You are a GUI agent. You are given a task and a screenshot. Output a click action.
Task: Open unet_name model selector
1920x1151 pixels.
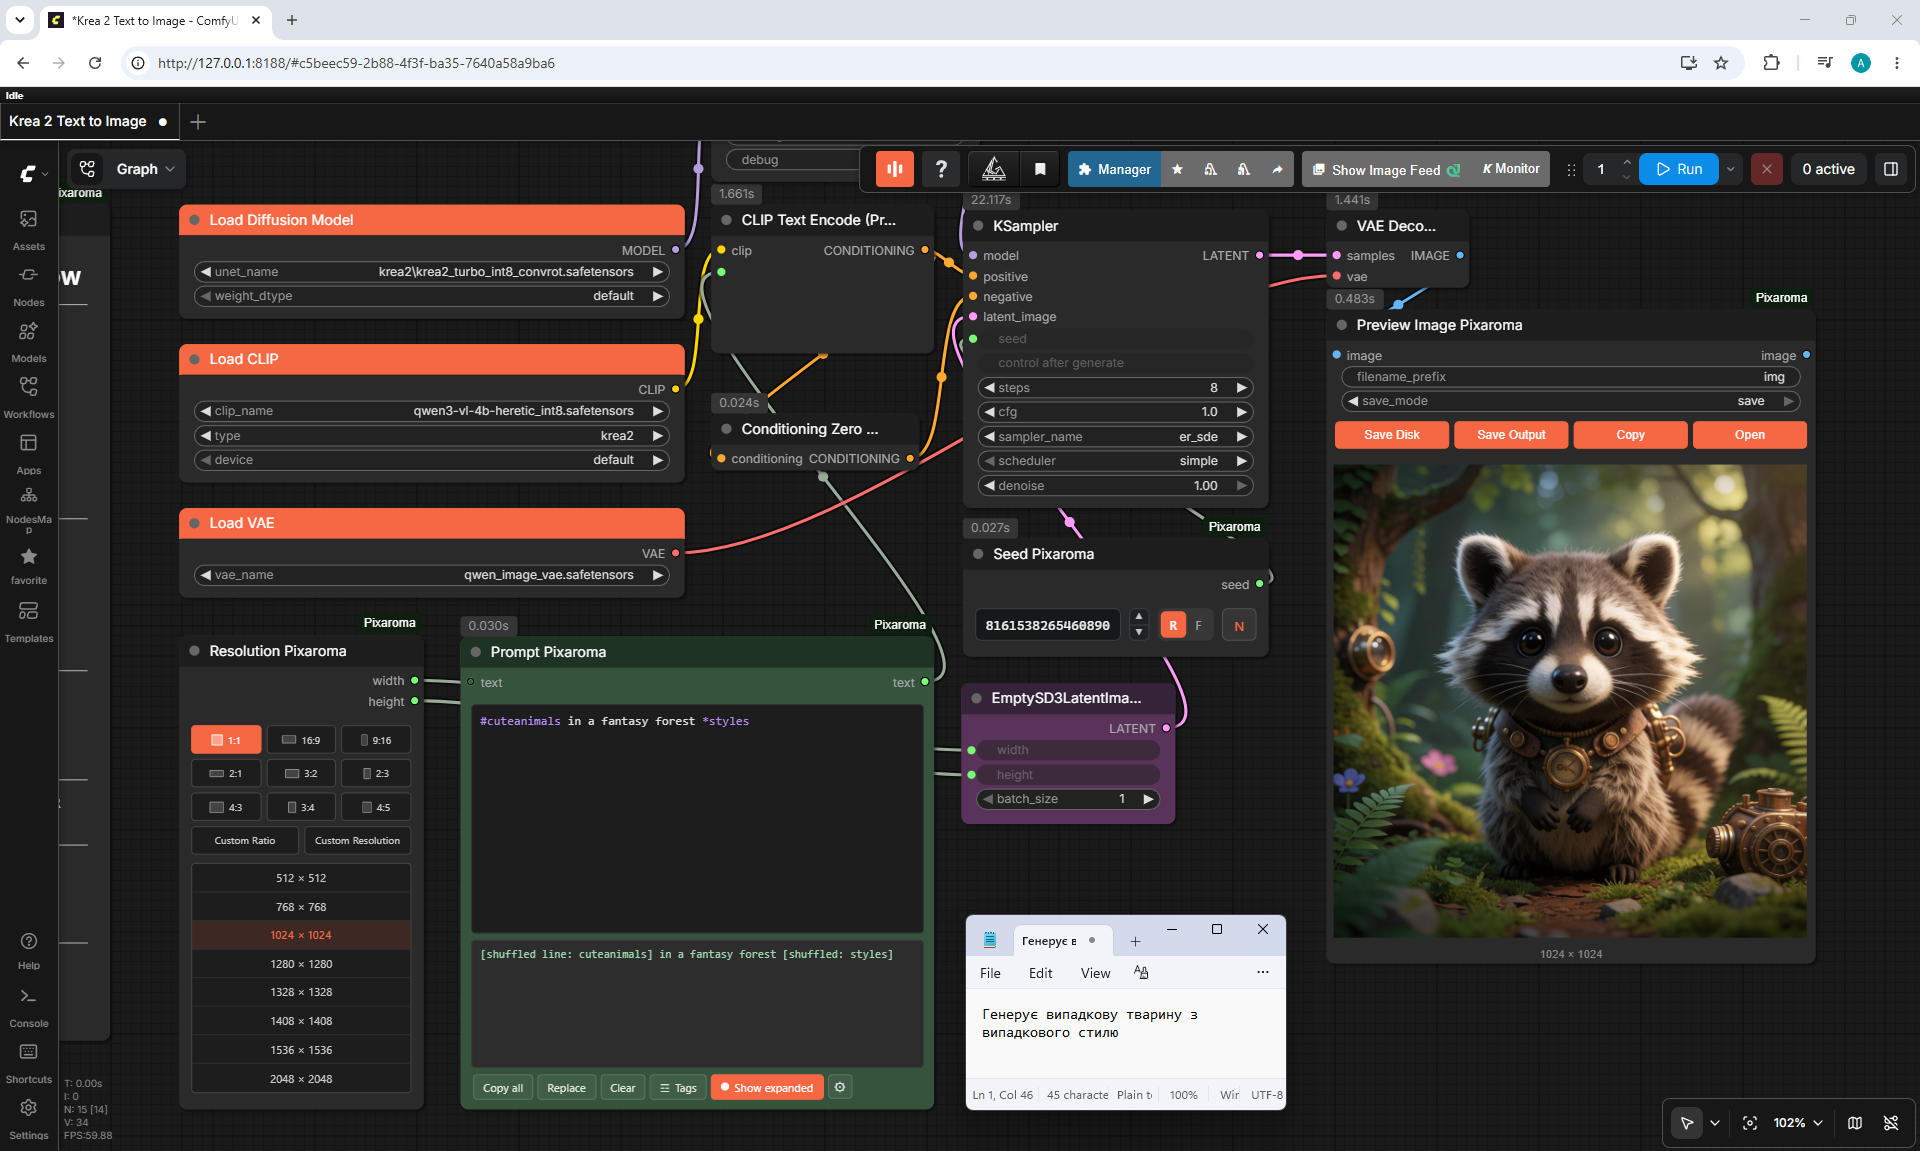click(431, 271)
